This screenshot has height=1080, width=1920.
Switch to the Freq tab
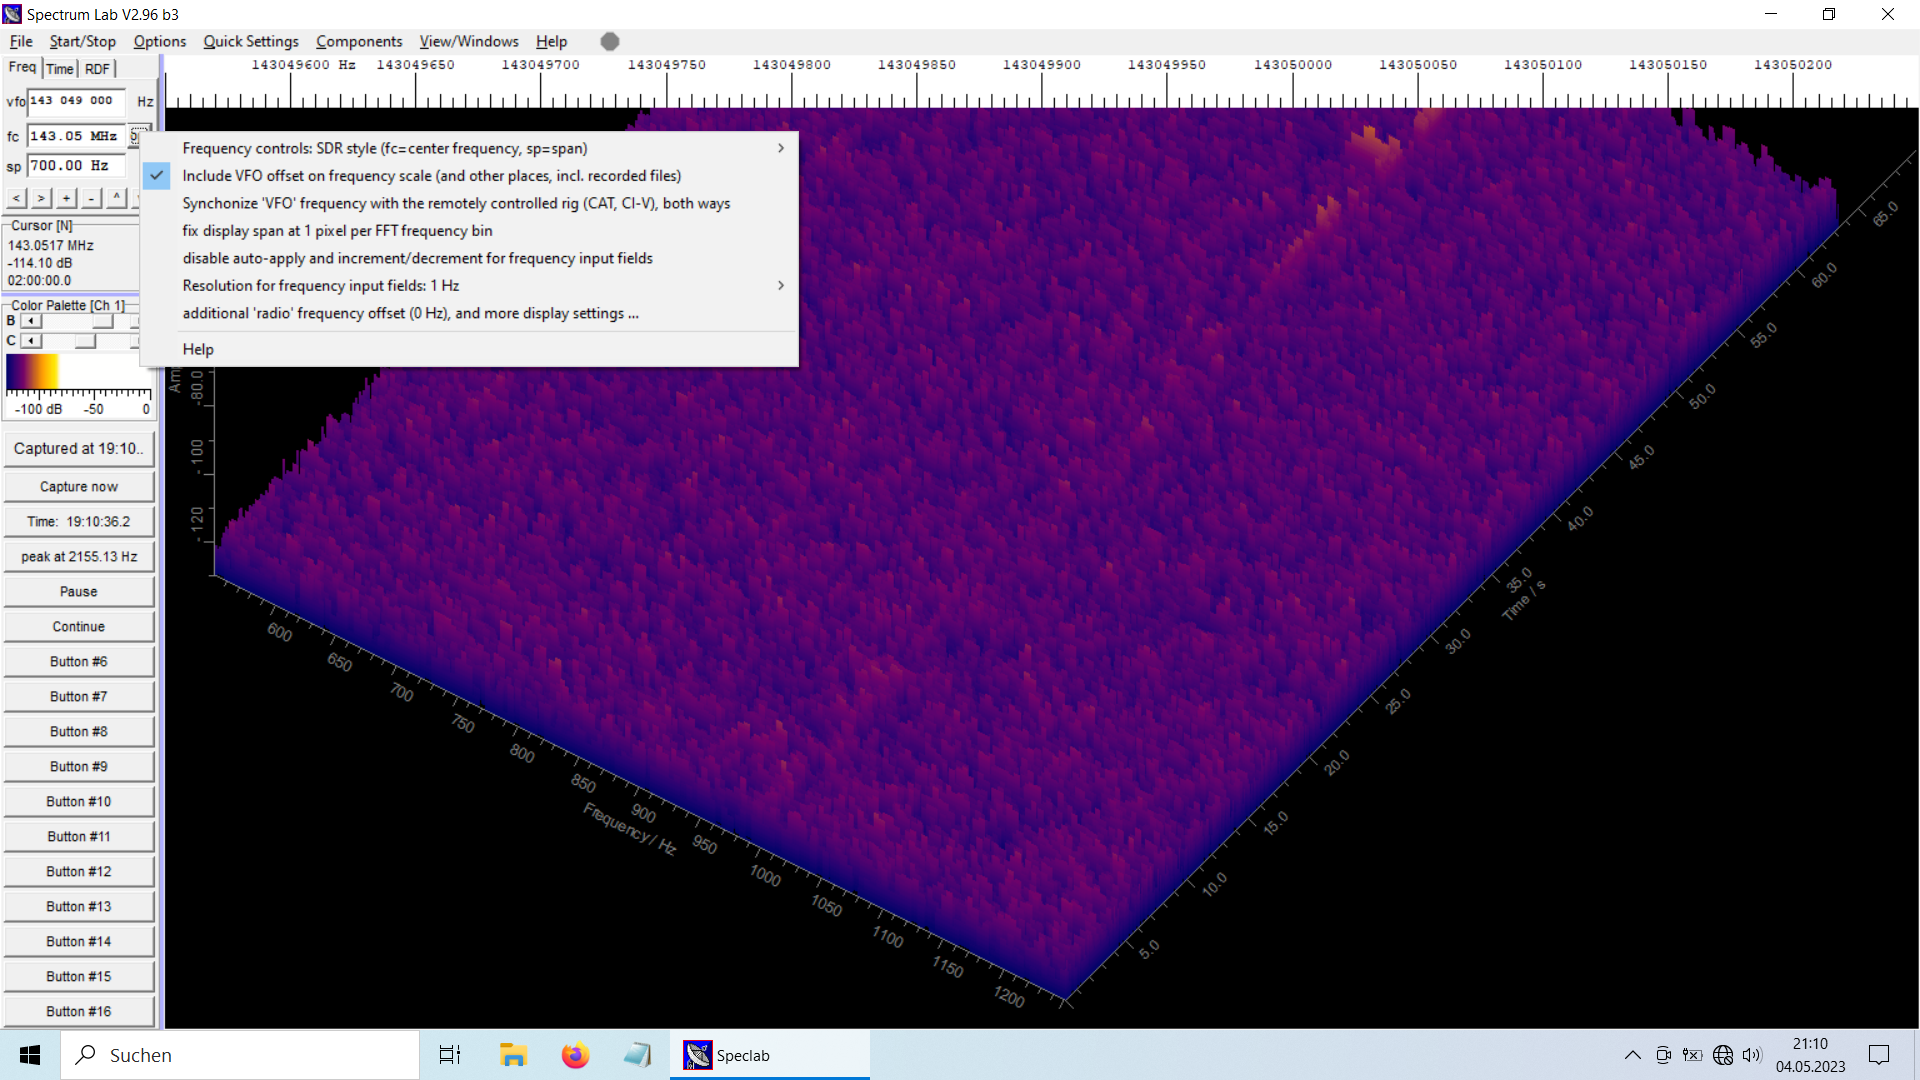point(22,67)
